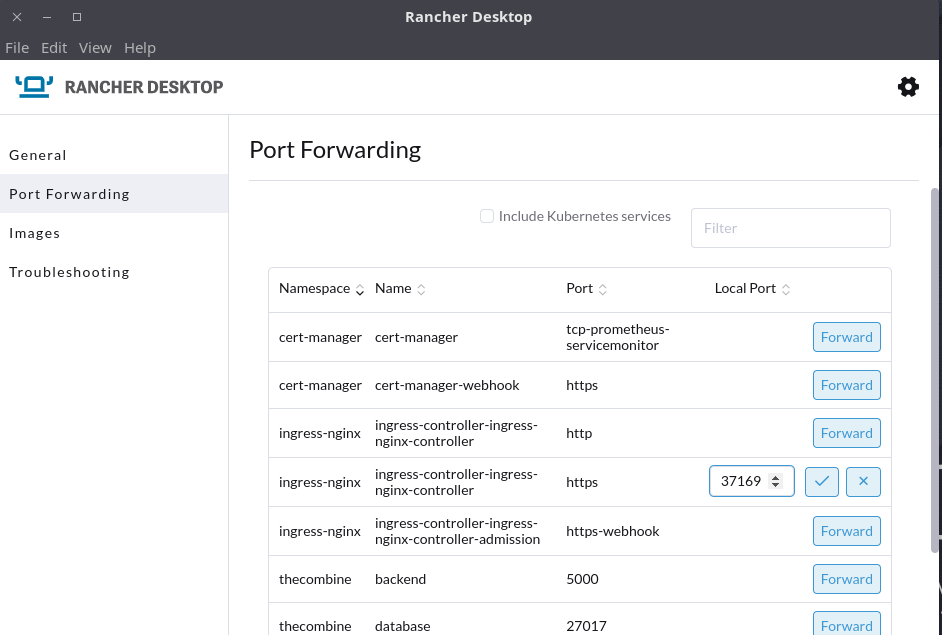Viewport: 942px width, 635px height.
Task: Forward the https-webhook admission port
Action: click(846, 531)
